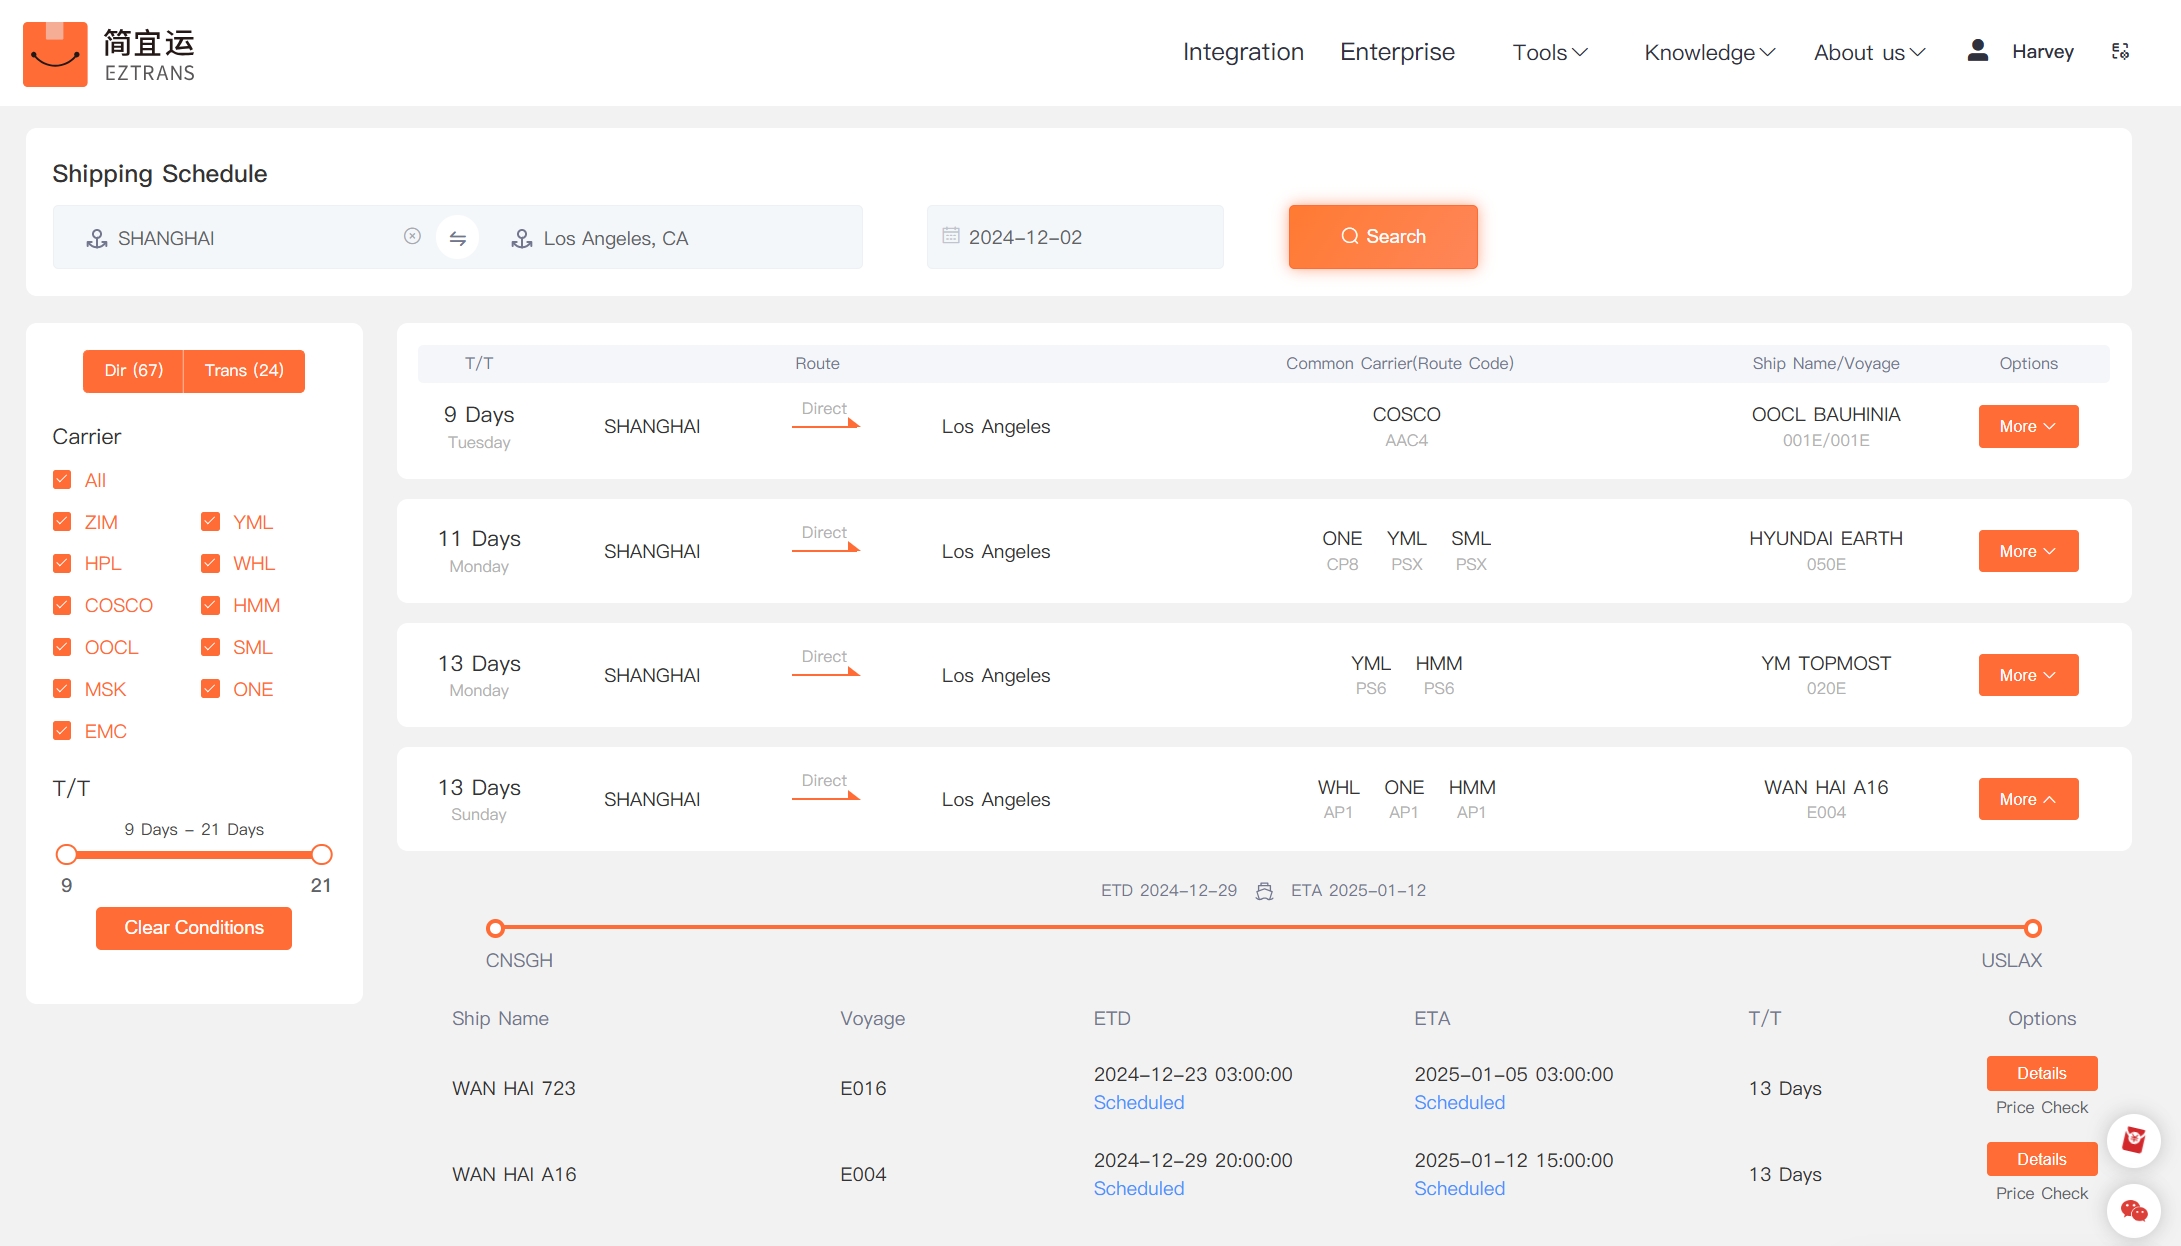The width and height of the screenshot is (2181, 1246).
Task: Open the red envelope floating icon
Action: [x=2133, y=1140]
